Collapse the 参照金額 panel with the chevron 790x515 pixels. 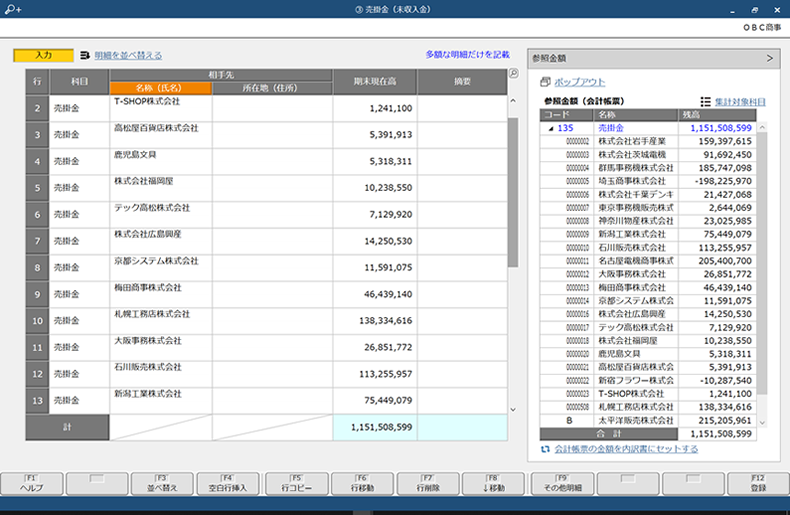pyautogui.click(x=770, y=59)
